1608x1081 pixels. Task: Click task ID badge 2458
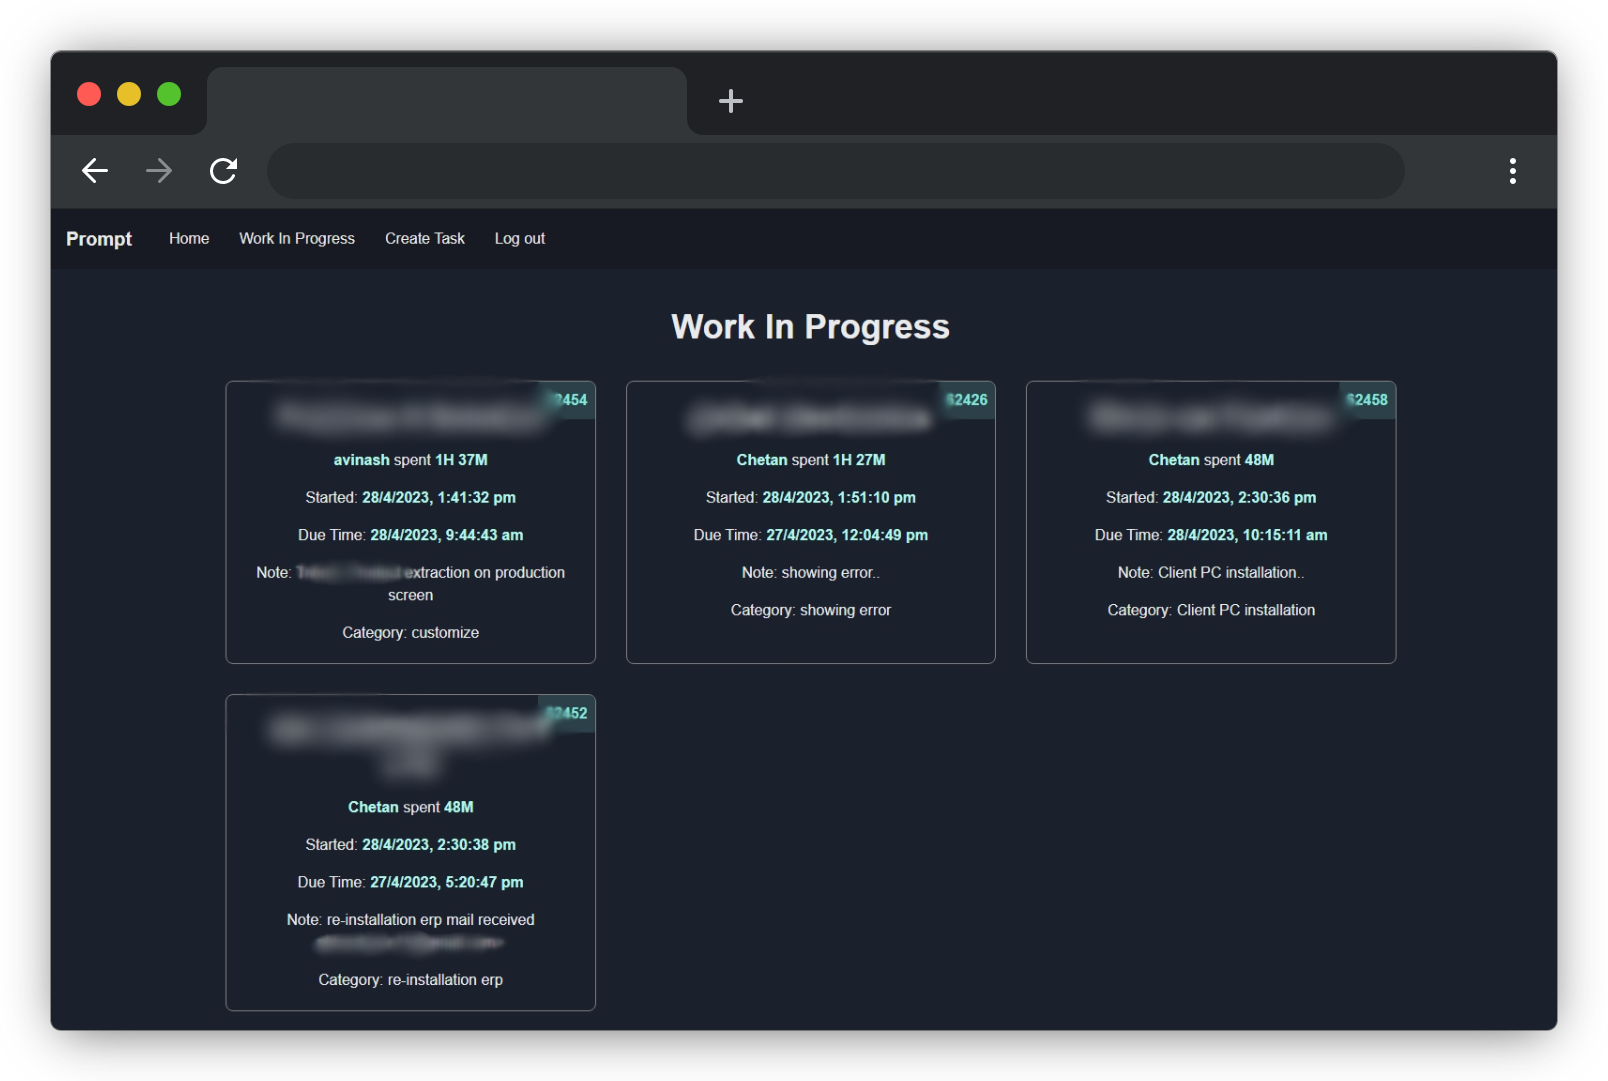pyautogui.click(x=1368, y=400)
